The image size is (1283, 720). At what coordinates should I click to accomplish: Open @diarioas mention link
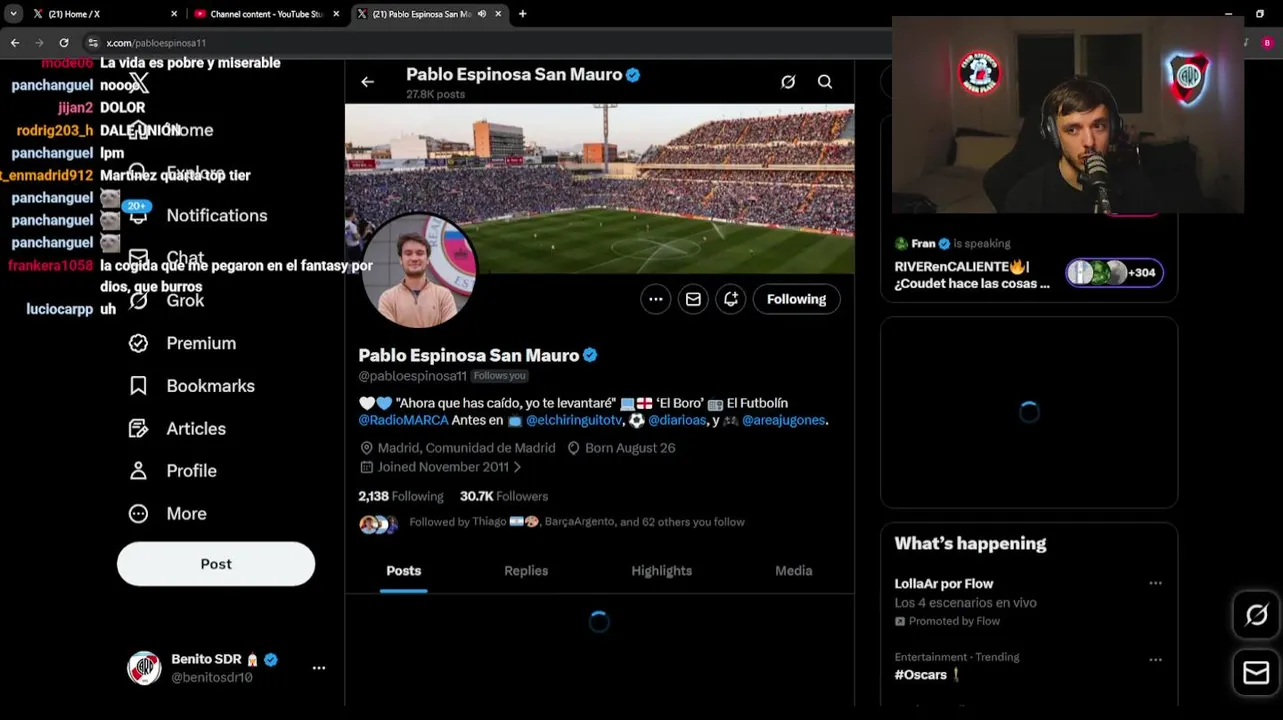pos(677,420)
